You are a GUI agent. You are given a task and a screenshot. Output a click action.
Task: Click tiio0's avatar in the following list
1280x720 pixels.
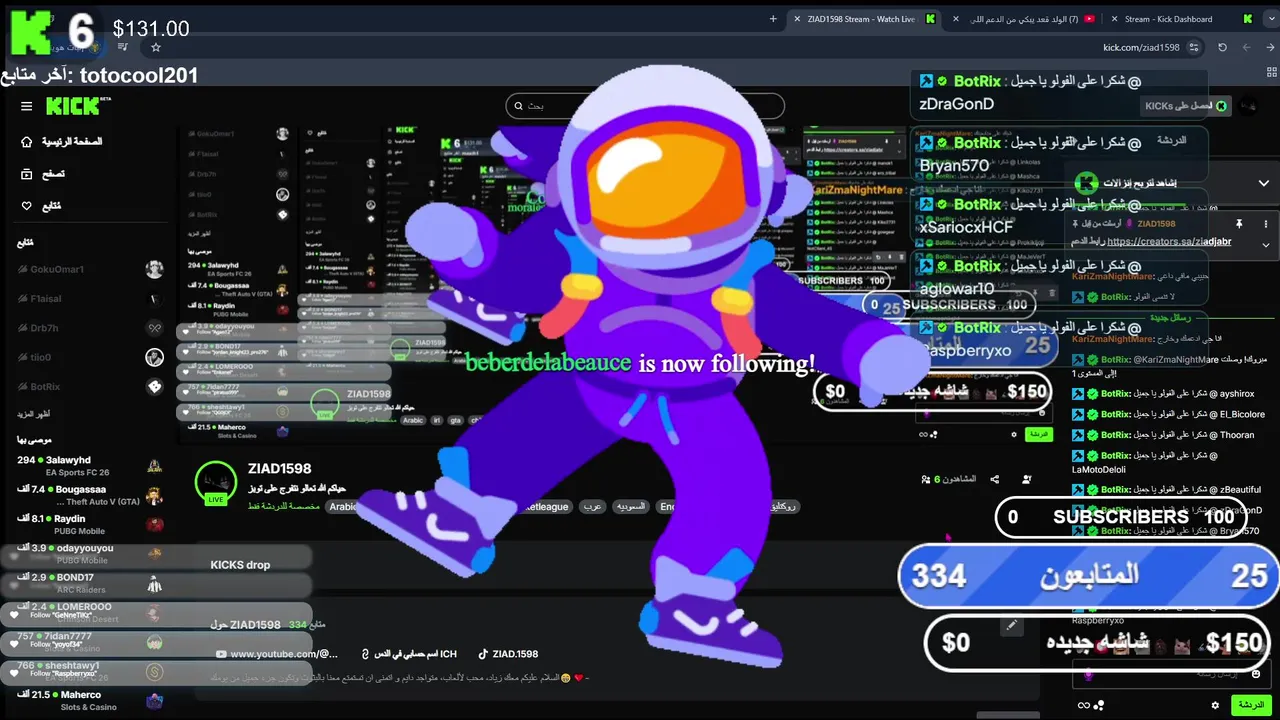[x=154, y=357]
